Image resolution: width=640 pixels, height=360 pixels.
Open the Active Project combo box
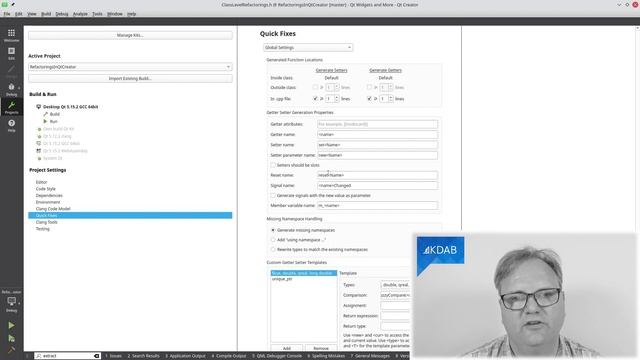[x=130, y=67]
